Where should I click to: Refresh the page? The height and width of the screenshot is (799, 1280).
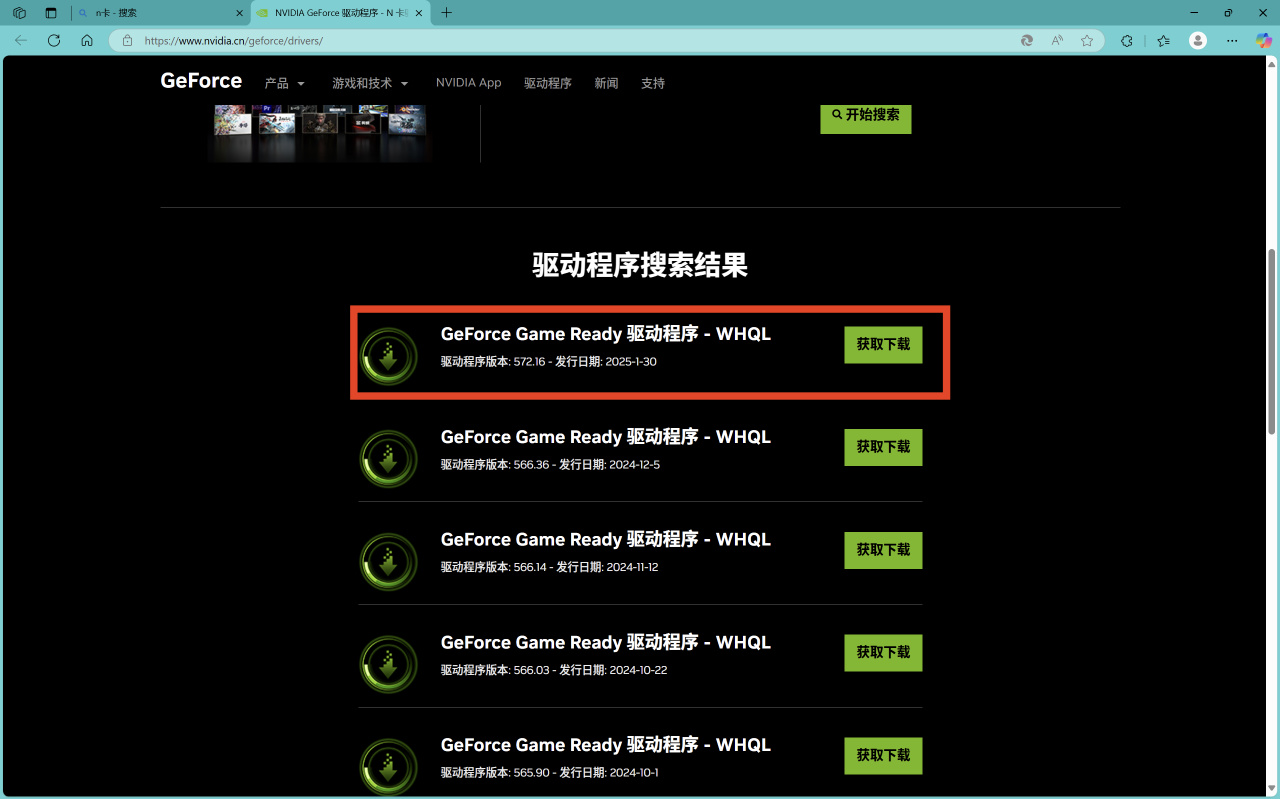pos(54,41)
